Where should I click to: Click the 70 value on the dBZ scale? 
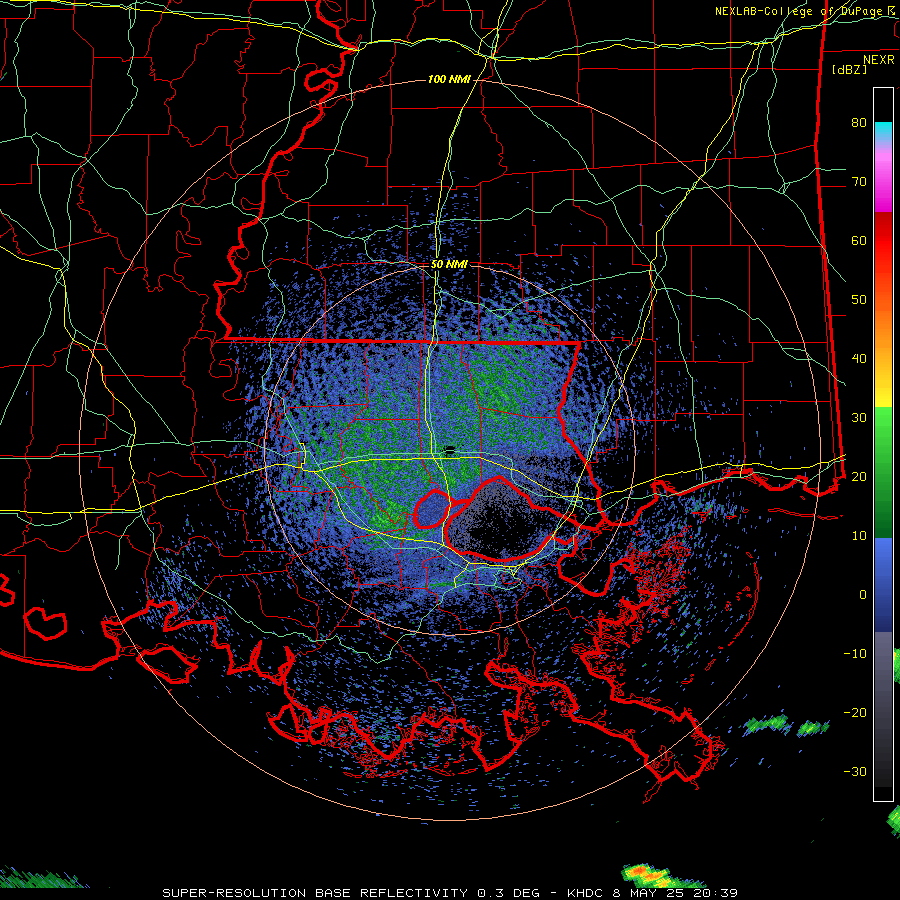point(859,182)
